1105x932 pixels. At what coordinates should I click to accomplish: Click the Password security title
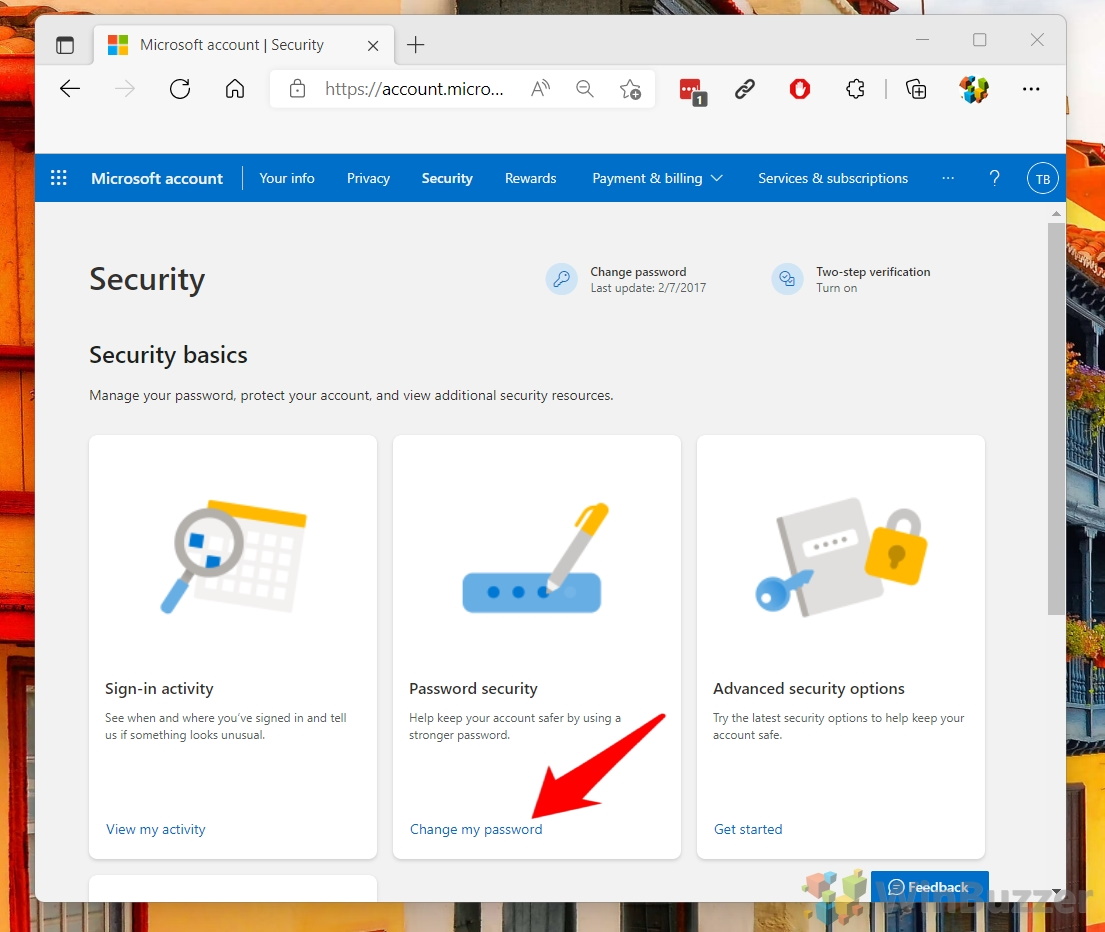[x=473, y=689]
